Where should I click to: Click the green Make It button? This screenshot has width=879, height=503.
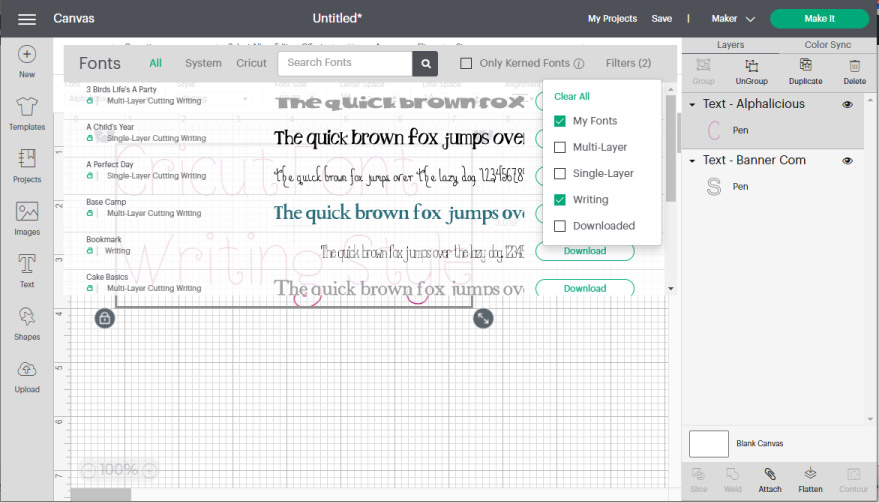coord(819,19)
